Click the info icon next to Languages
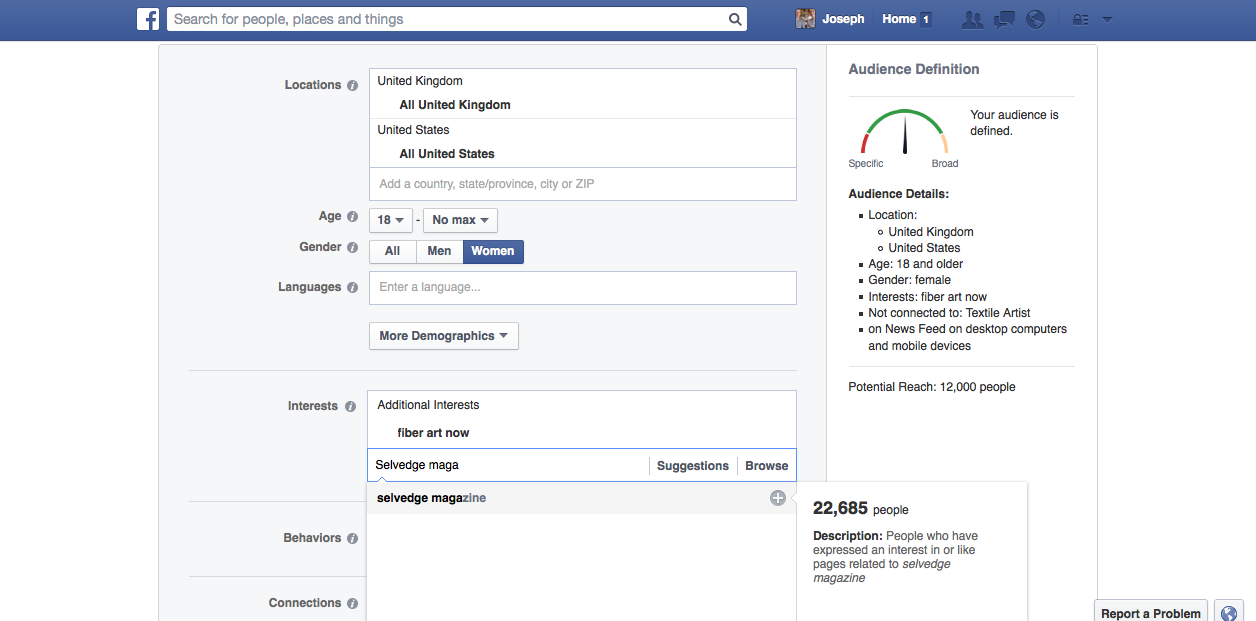Image resolution: width=1256 pixels, height=621 pixels. point(352,288)
